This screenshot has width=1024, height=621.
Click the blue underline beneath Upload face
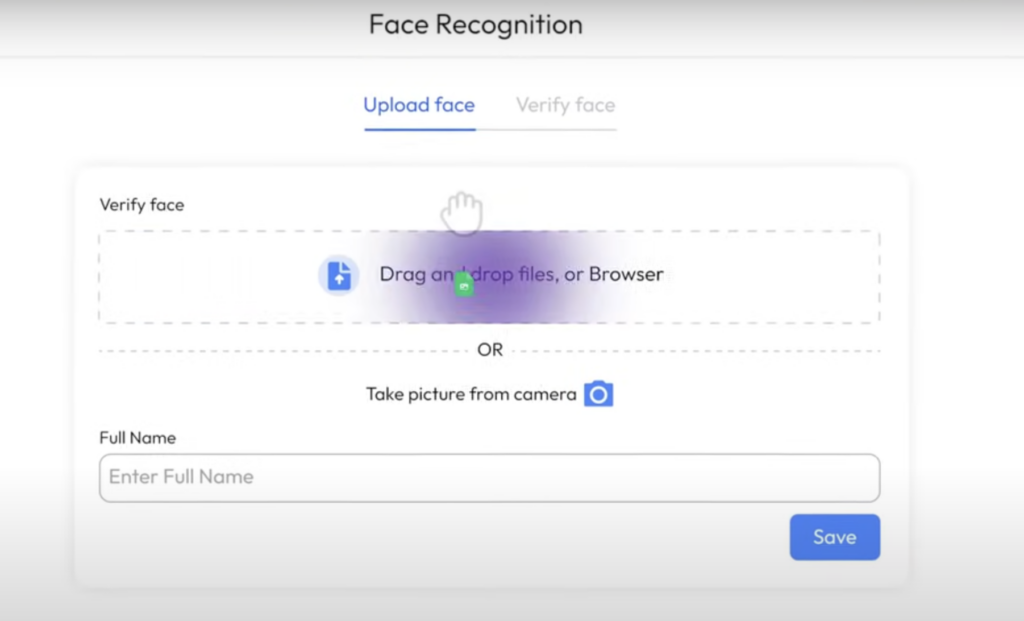(x=419, y=129)
